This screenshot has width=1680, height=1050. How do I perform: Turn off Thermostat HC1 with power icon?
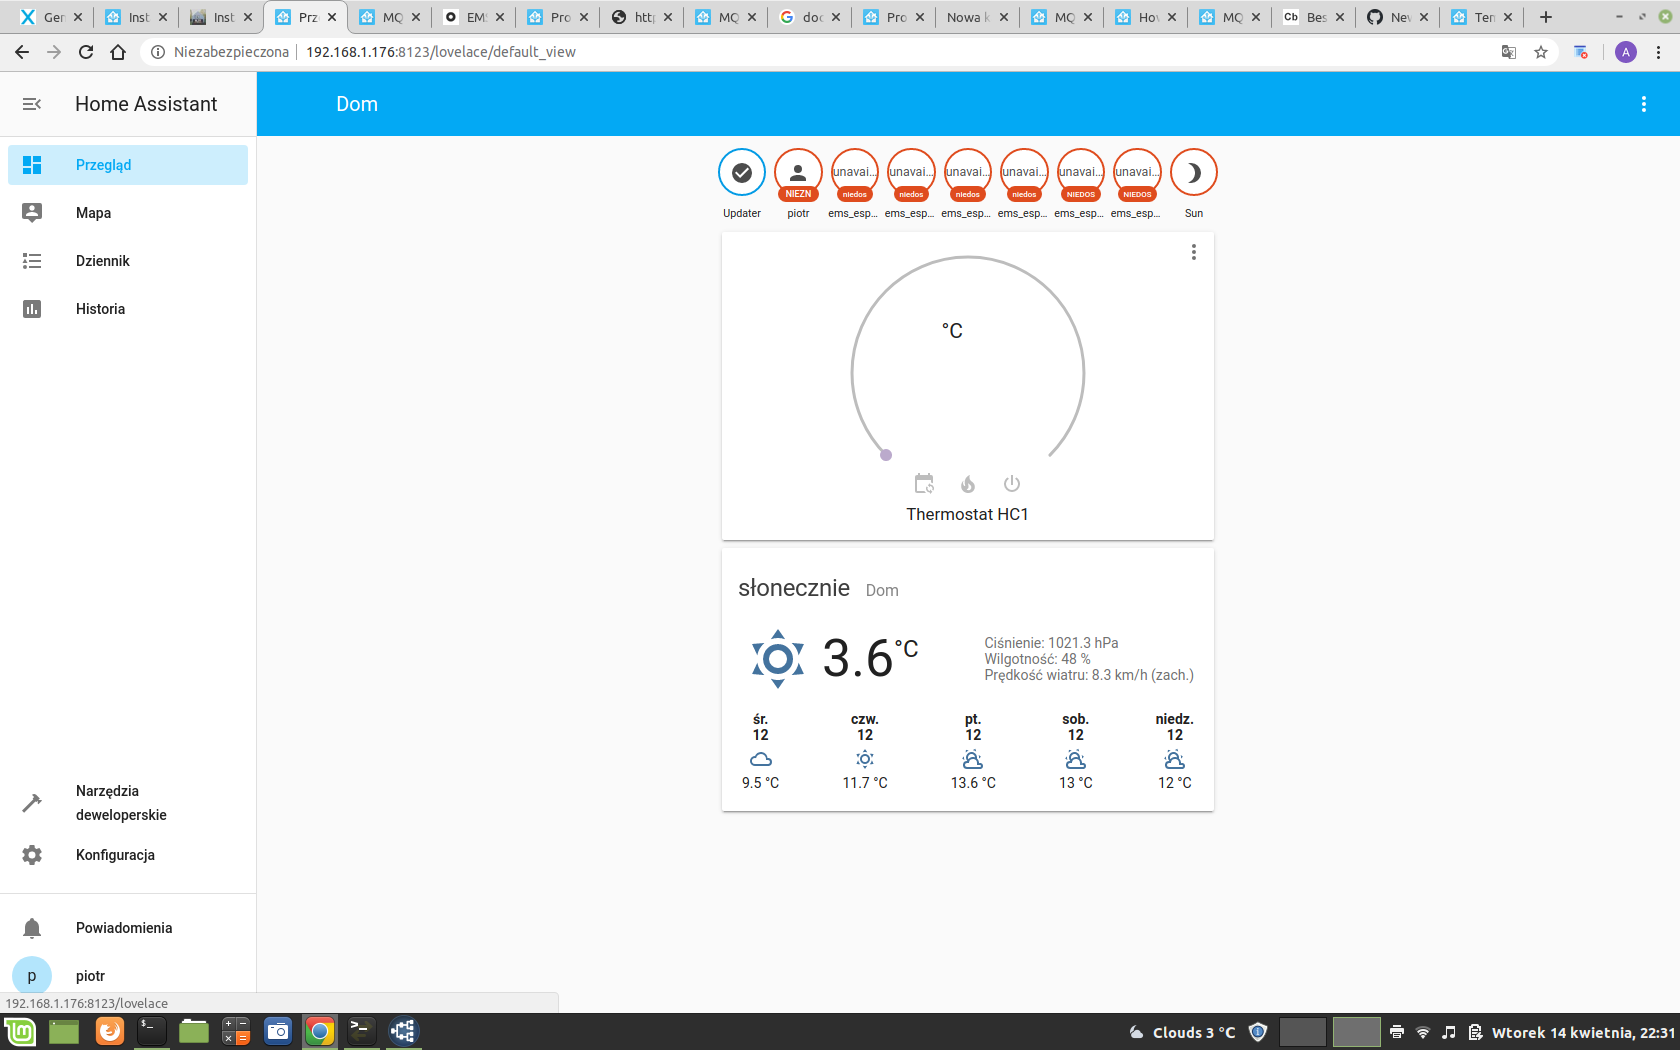point(1011,483)
